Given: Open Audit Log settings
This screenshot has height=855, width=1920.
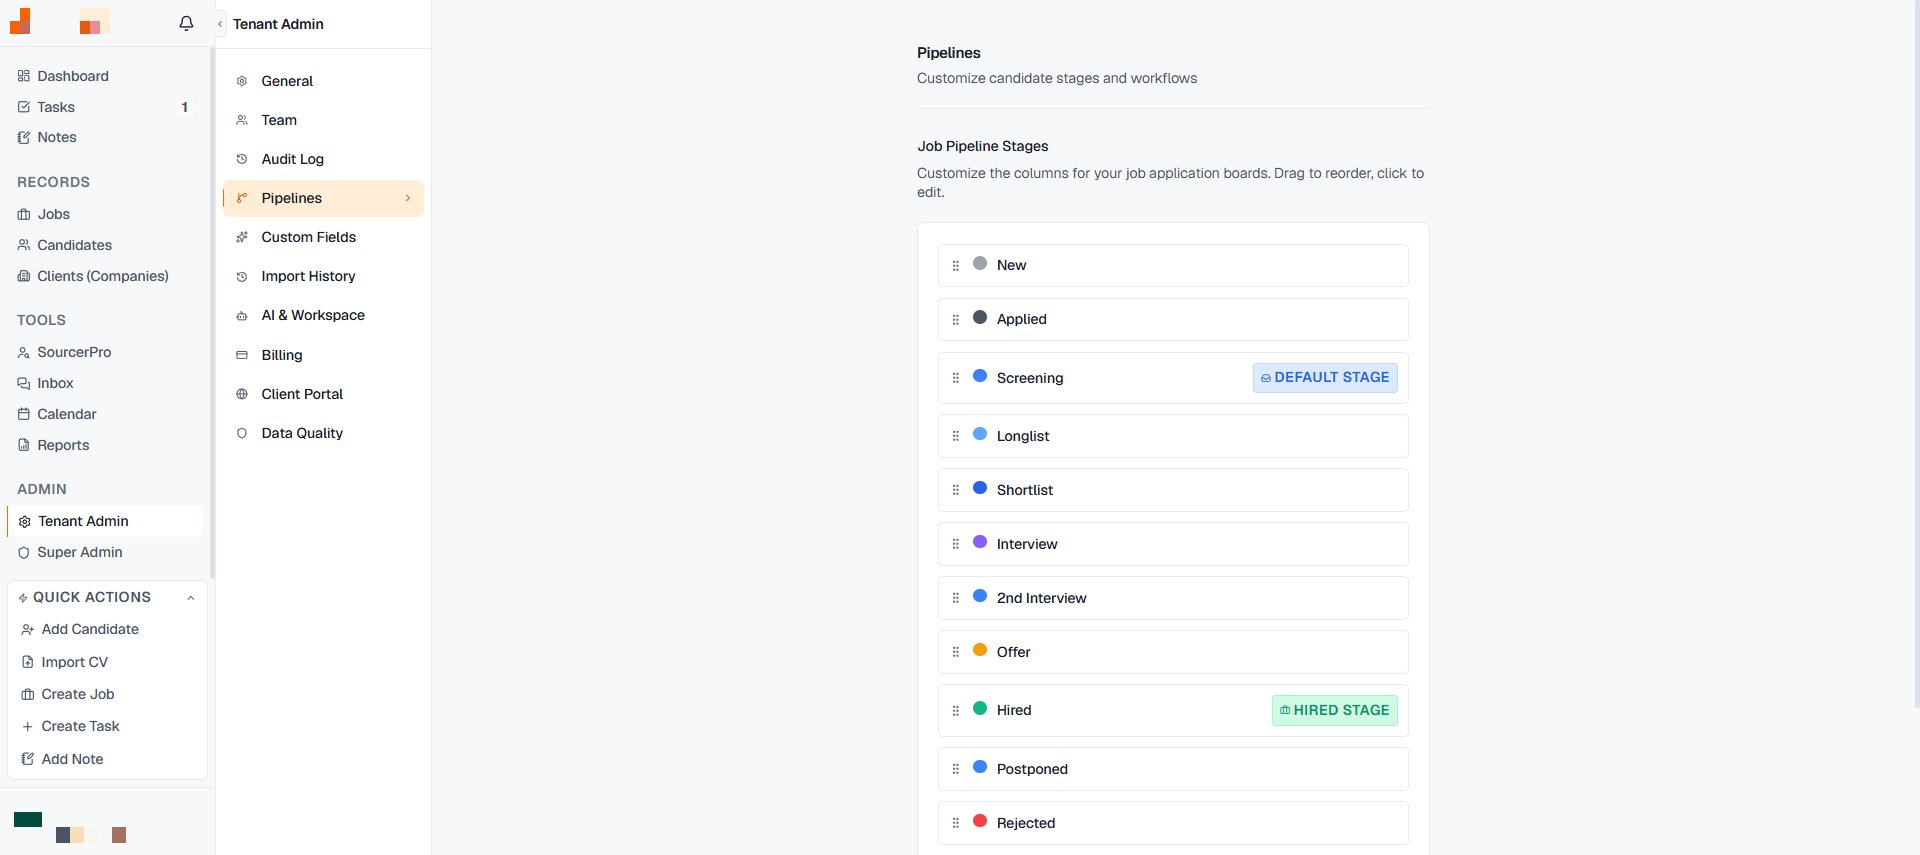Looking at the screenshot, I should (323, 159).
